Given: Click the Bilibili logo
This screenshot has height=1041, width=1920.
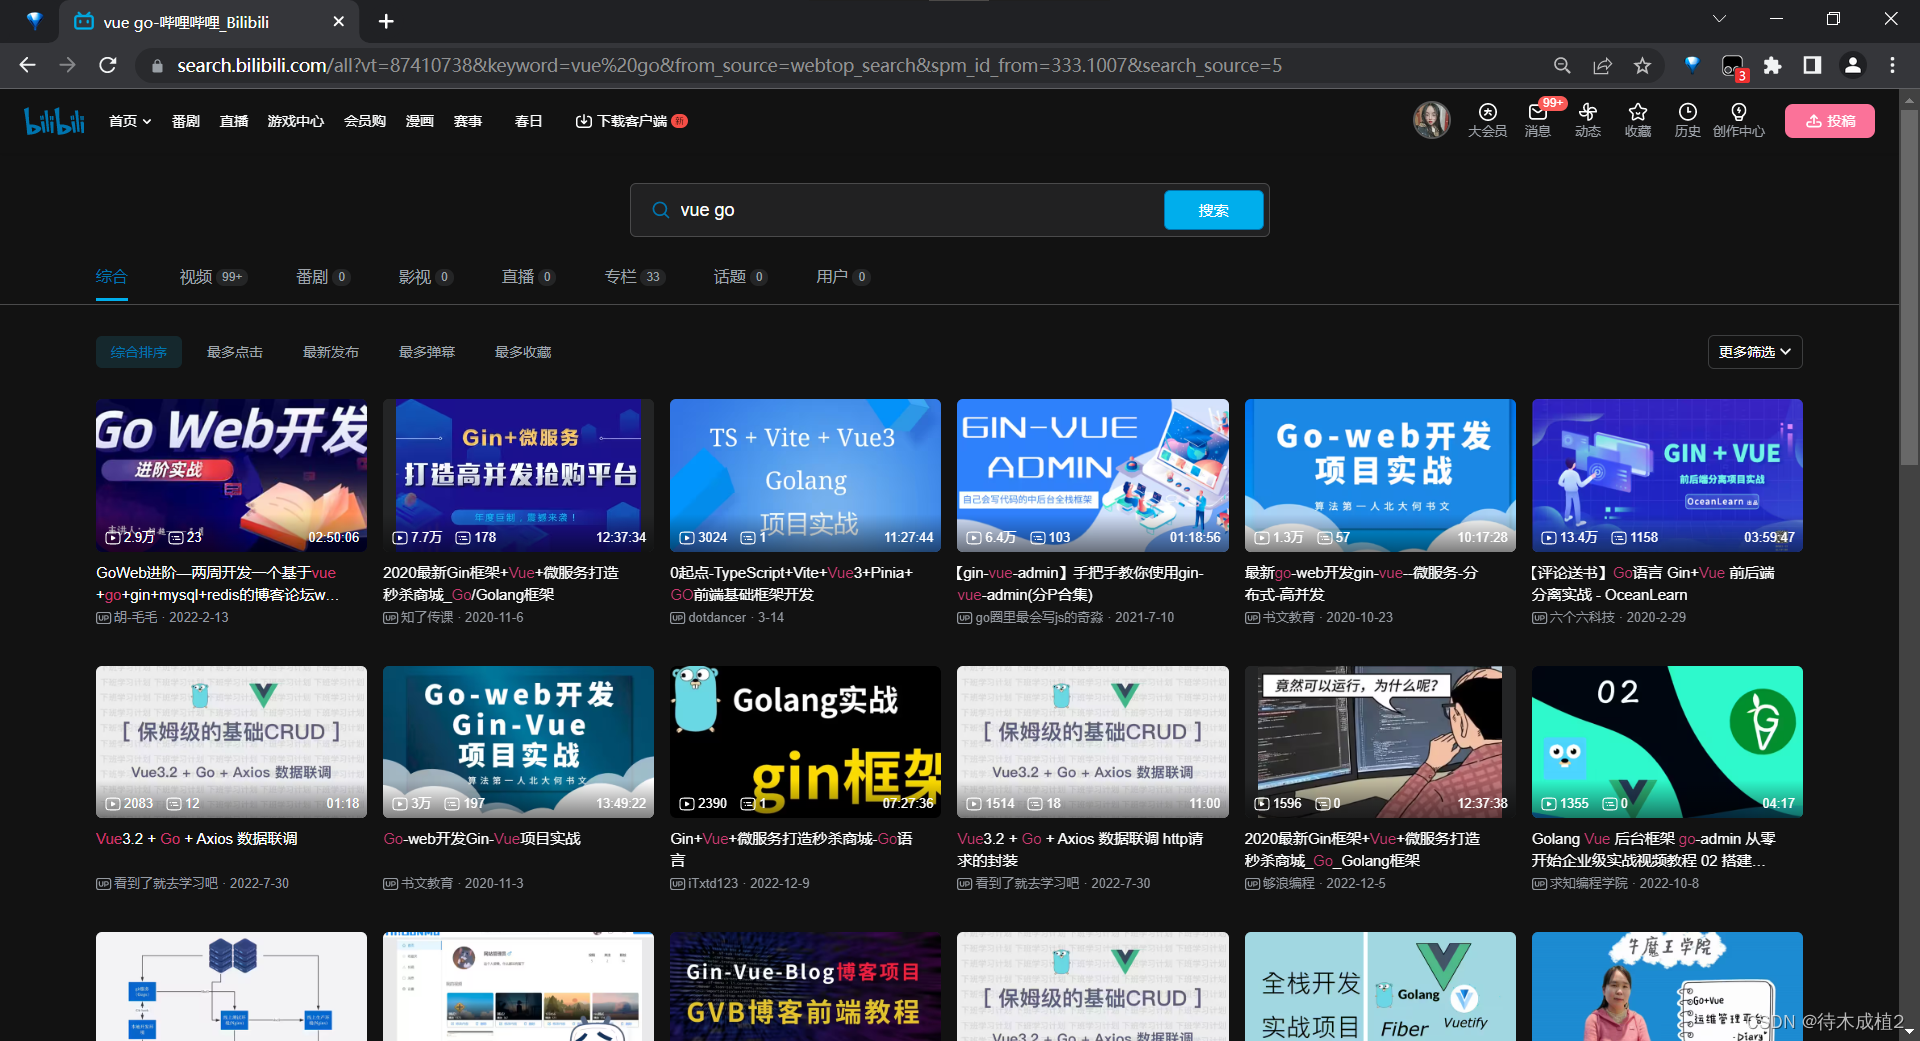Looking at the screenshot, I should pyautogui.click(x=55, y=121).
